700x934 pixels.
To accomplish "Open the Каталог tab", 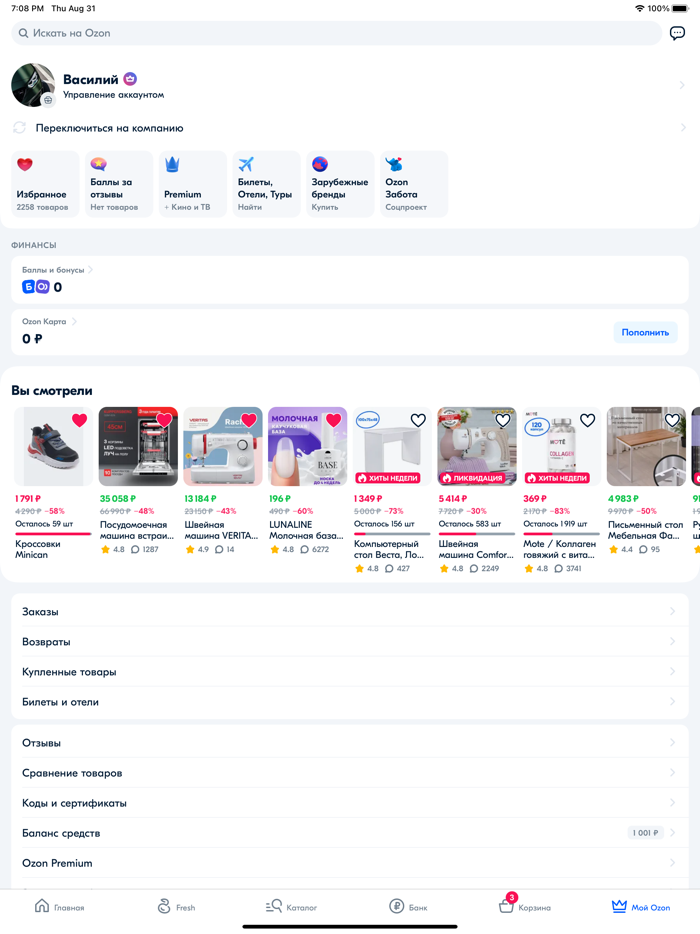I will [291, 907].
